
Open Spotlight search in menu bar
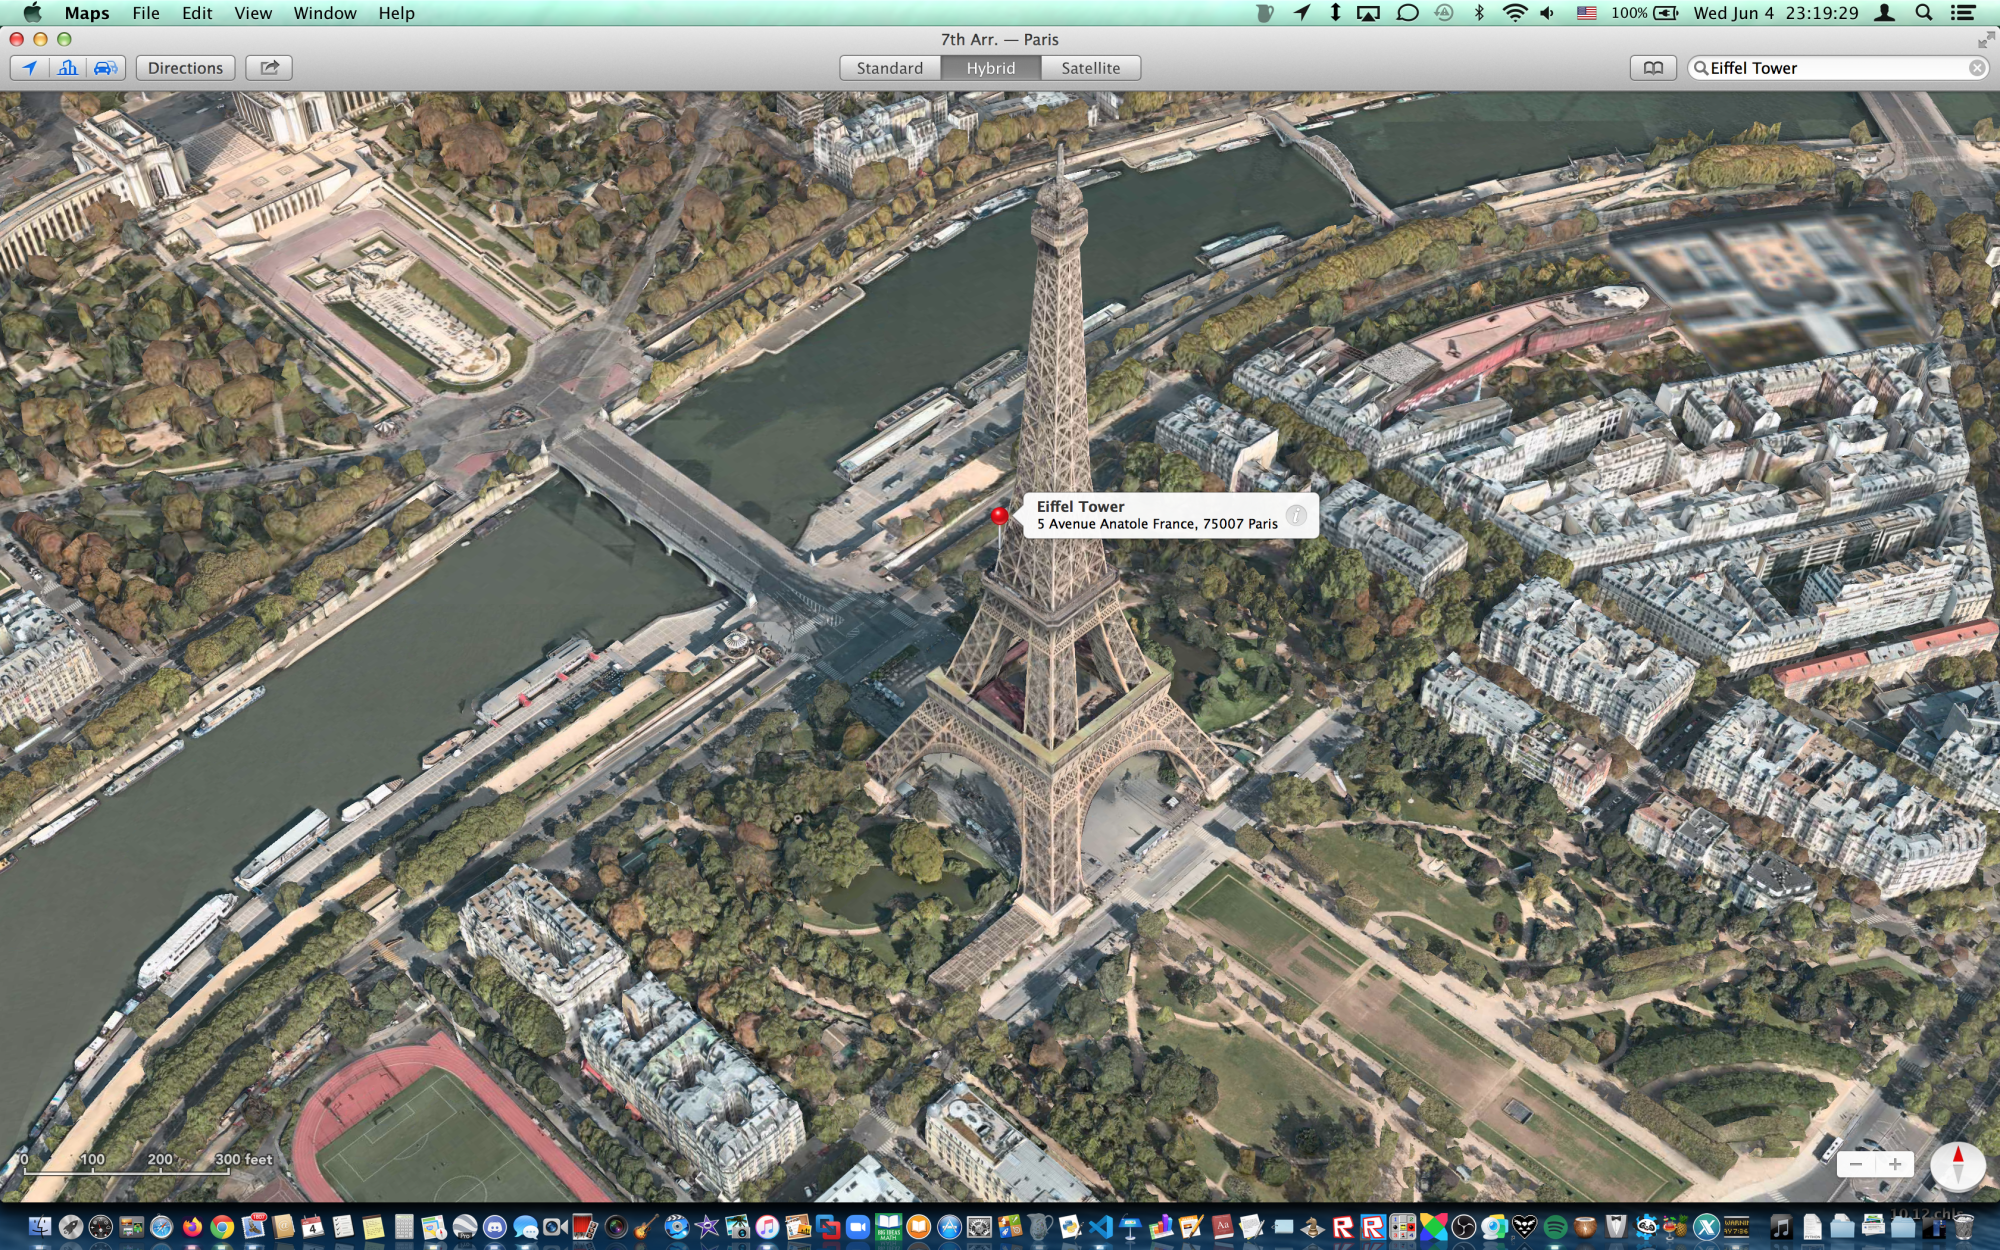(x=1923, y=13)
